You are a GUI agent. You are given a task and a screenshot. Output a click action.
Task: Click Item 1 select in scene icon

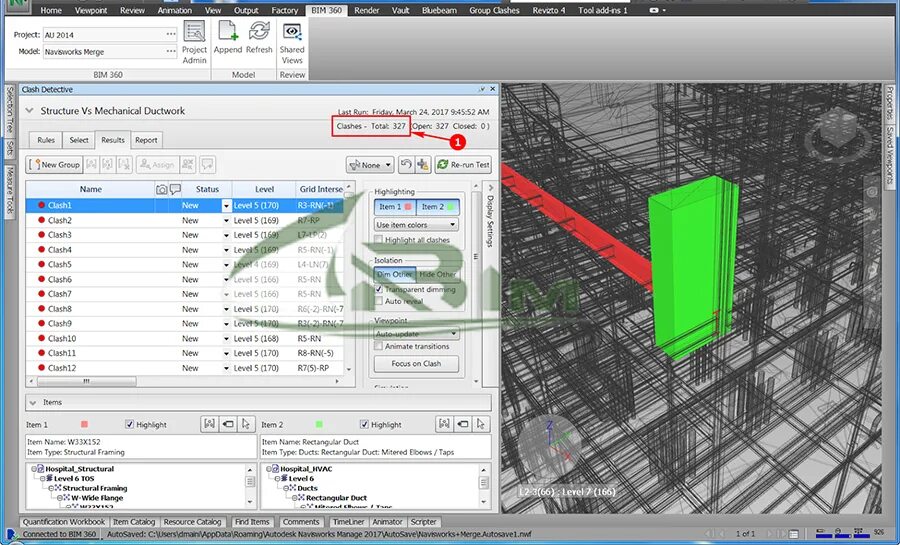pyautogui.click(x=246, y=424)
